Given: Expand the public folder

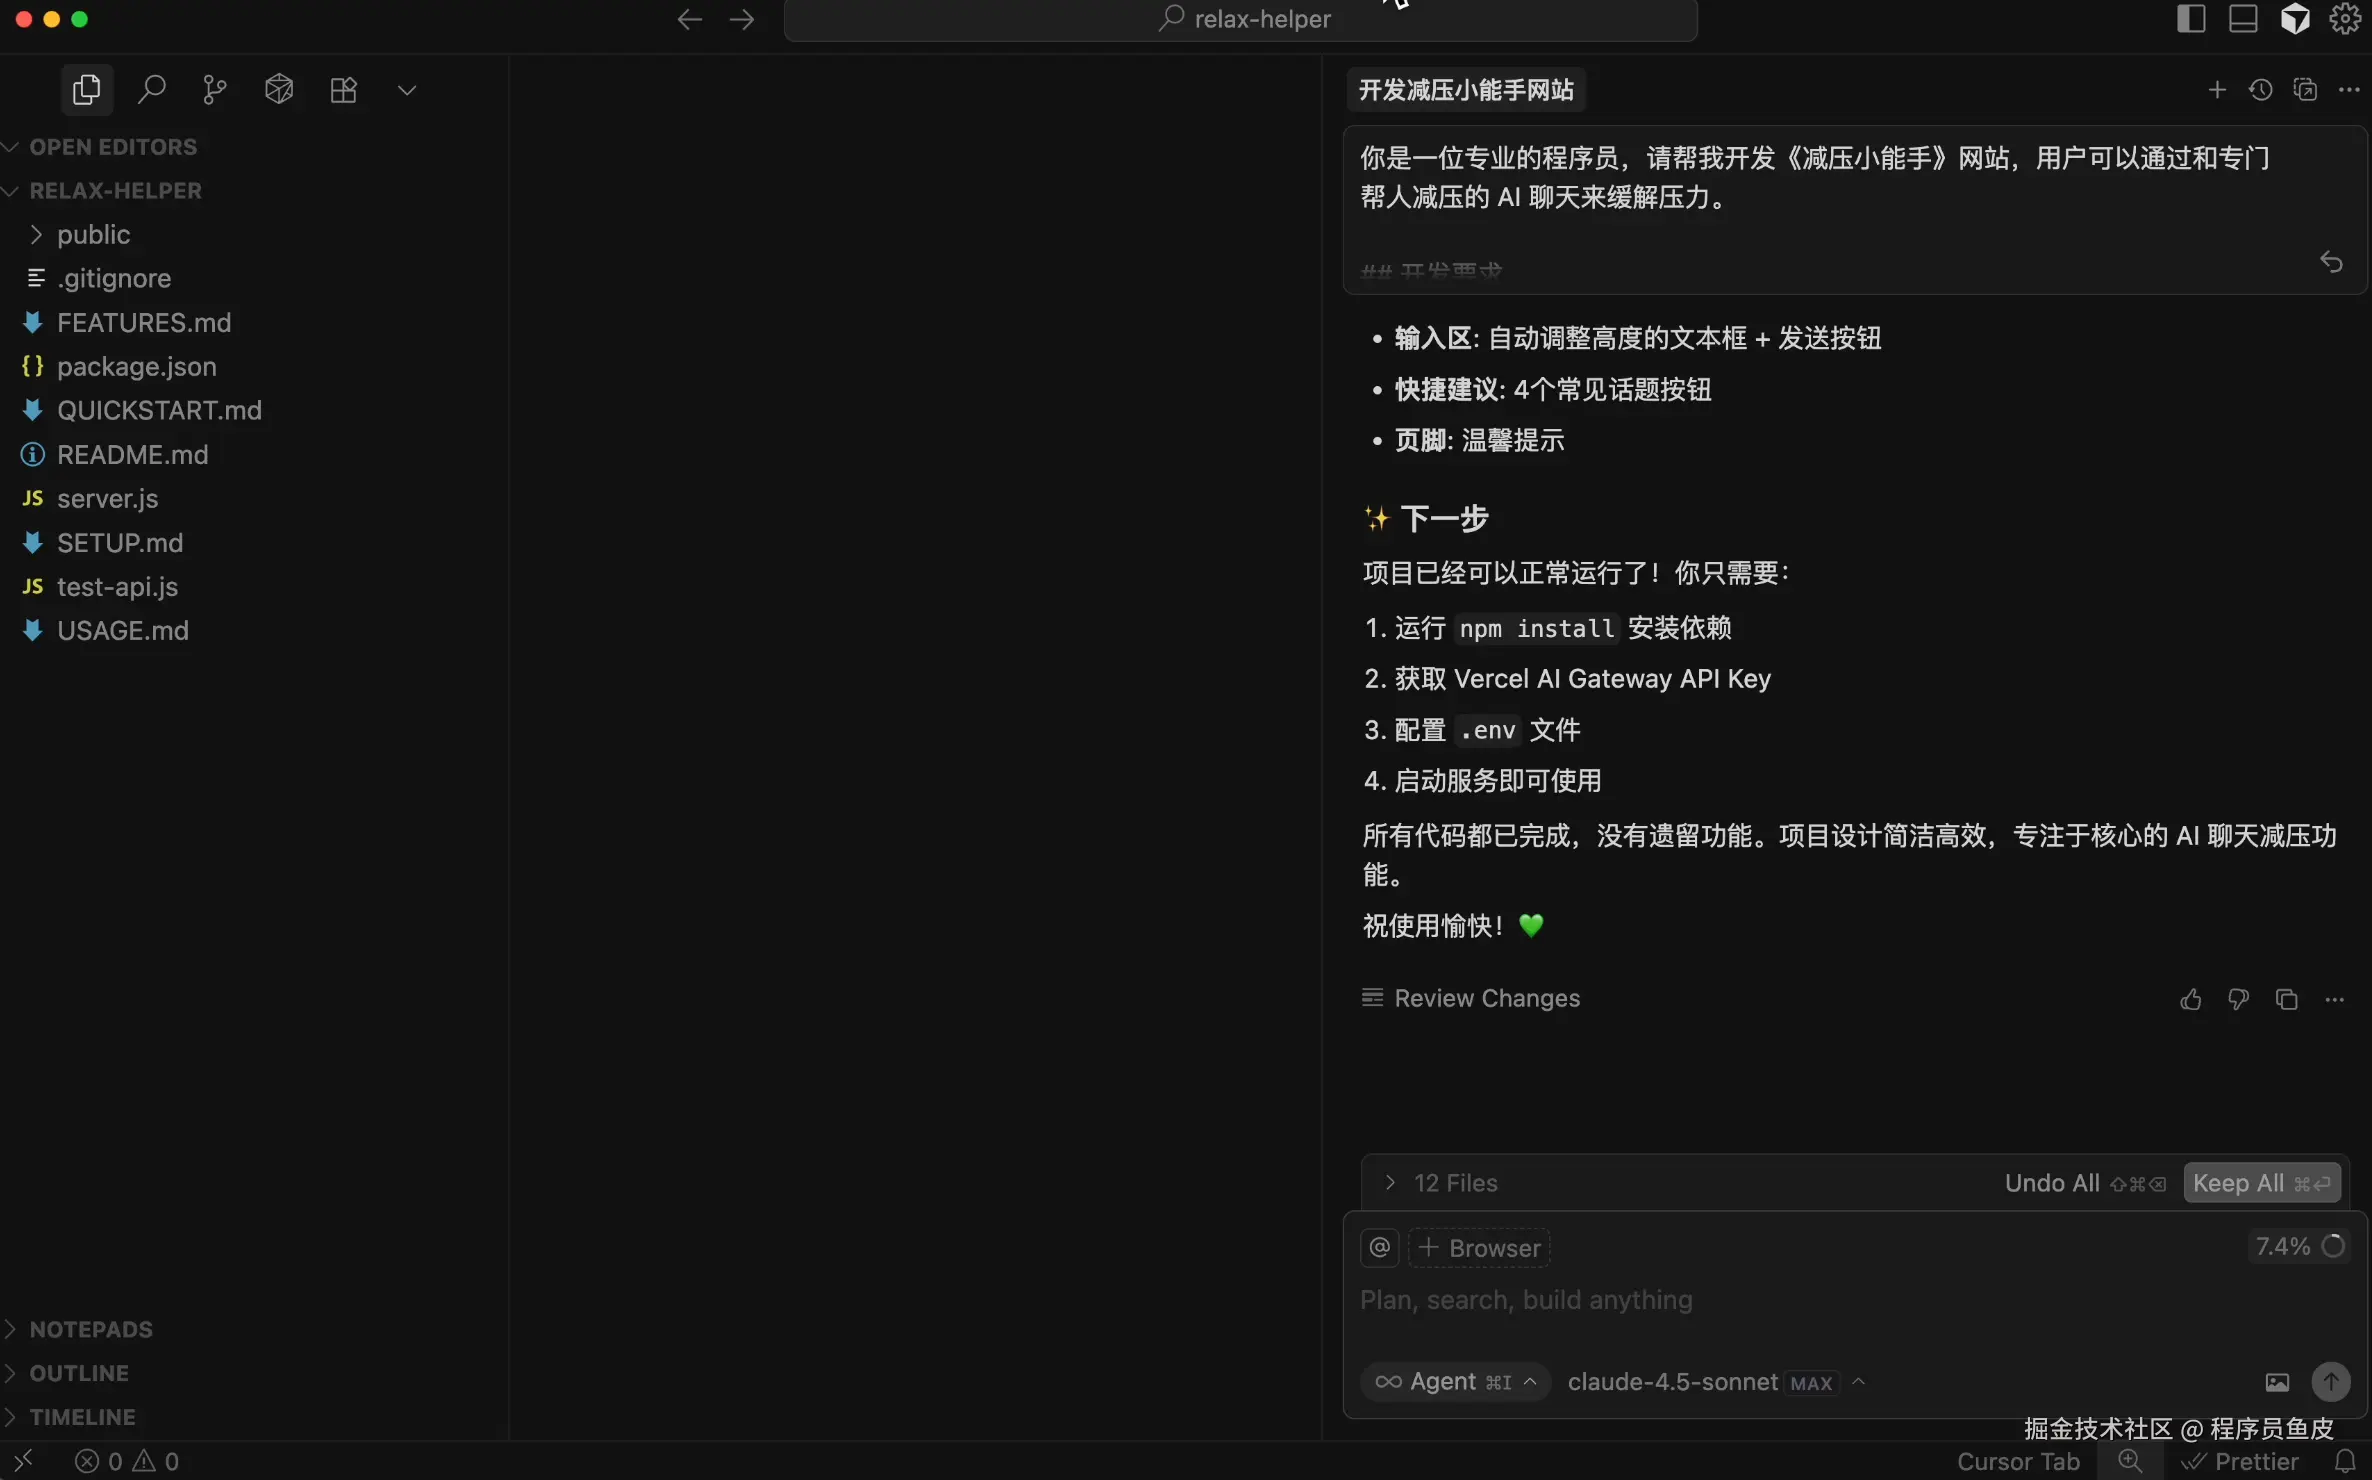Looking at the screenshot, I should (93, 234).
